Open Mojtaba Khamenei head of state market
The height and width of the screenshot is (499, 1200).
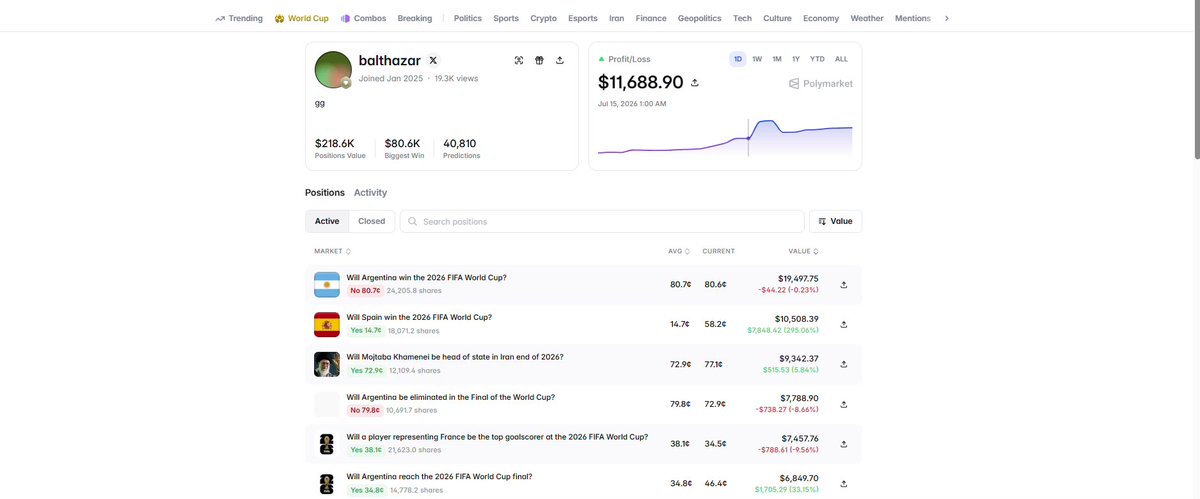tap(455, 356)
